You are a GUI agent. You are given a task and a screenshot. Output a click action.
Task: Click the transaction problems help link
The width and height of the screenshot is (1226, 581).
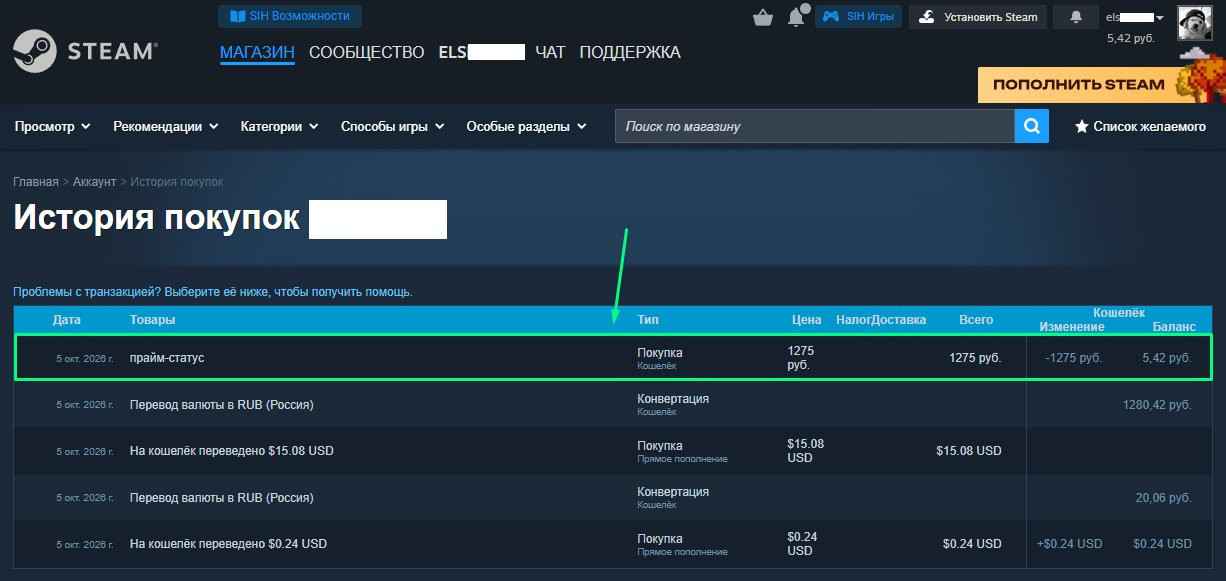pos(213,292)
